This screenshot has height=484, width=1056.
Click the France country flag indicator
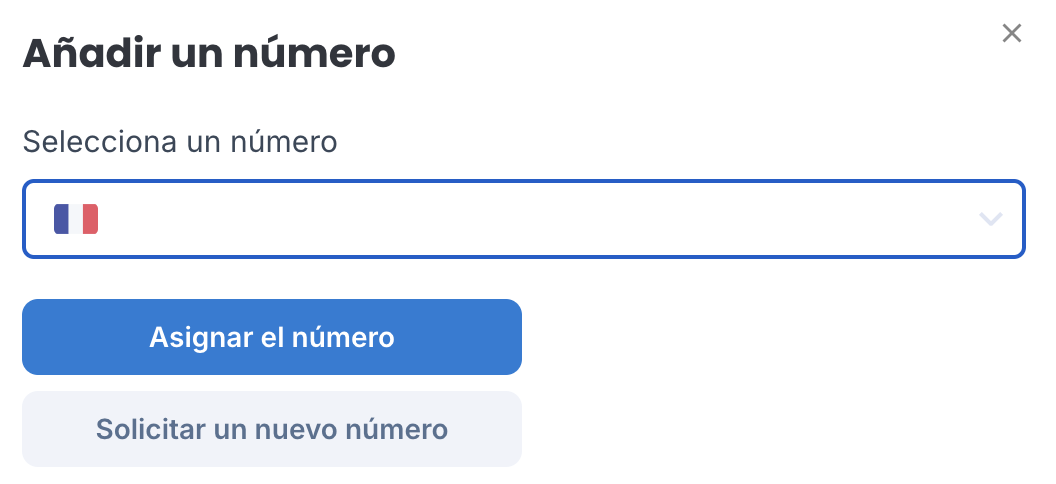(x=76, y=219)
